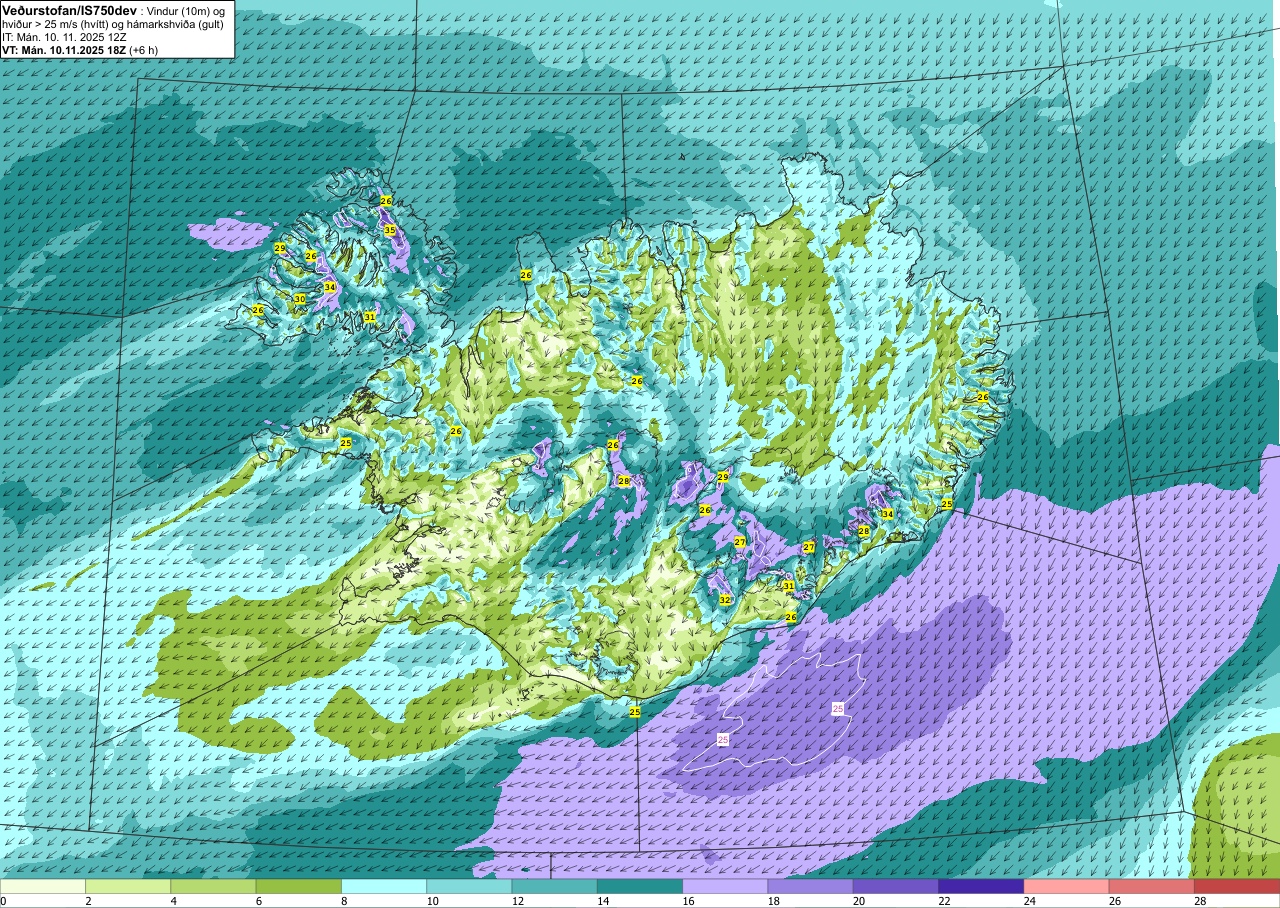Click the yellow gust label 35
The width and height of the screenshot is (1280, 908).
point(390,231)
